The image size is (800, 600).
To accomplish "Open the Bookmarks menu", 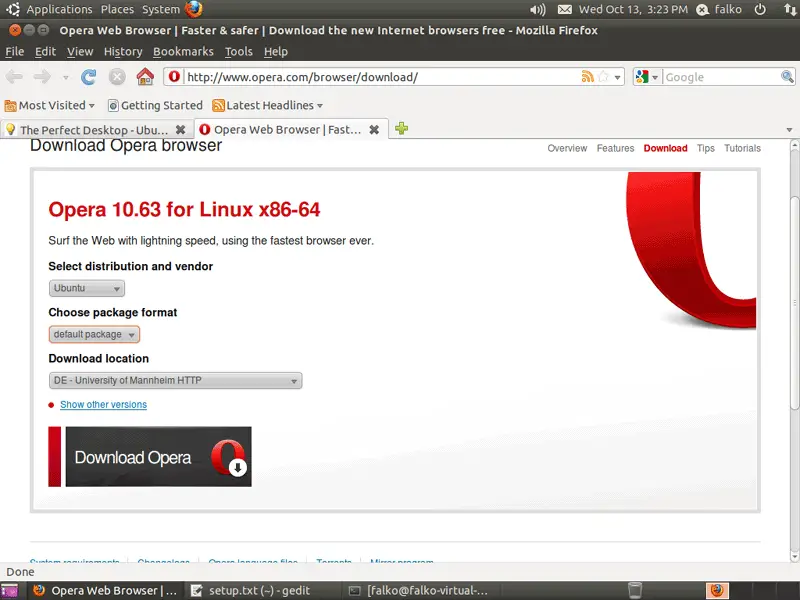I will click(183, 52).
